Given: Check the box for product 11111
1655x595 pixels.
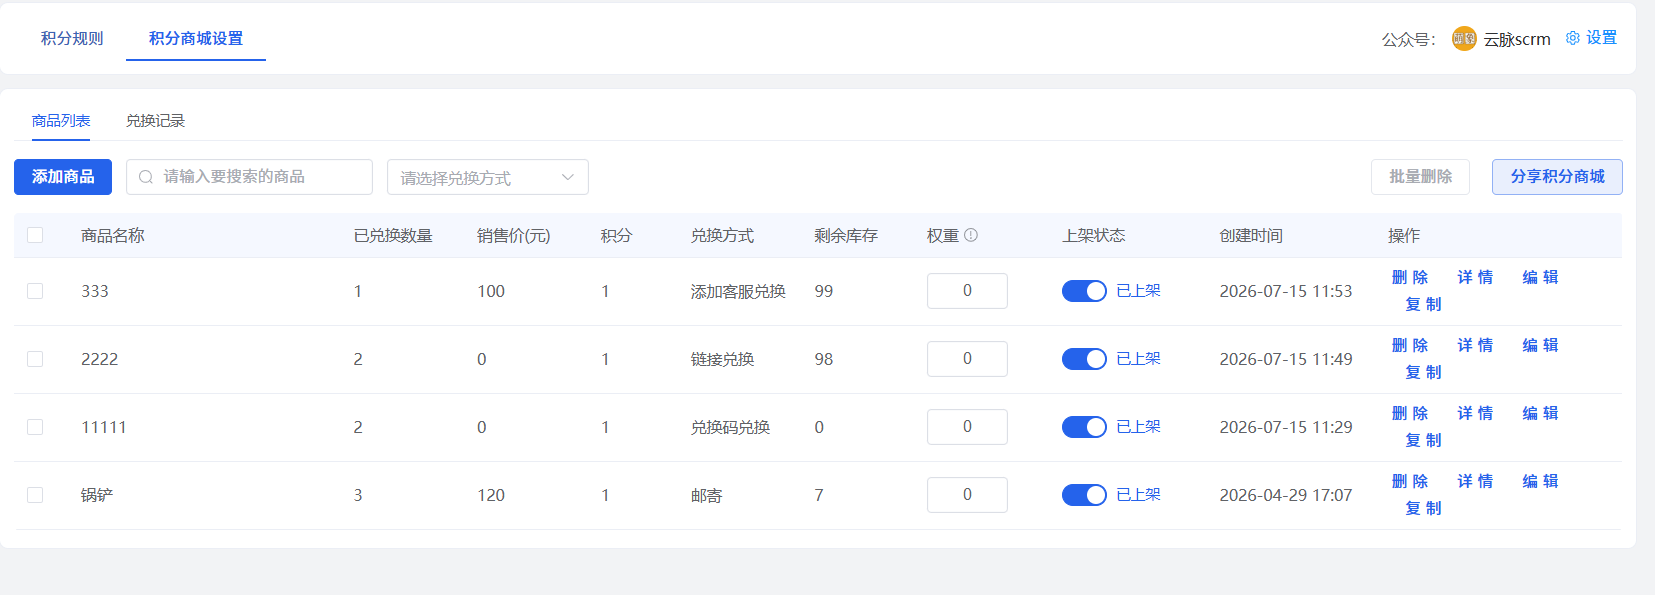Looking at the screenshot, I should point(35,427).
